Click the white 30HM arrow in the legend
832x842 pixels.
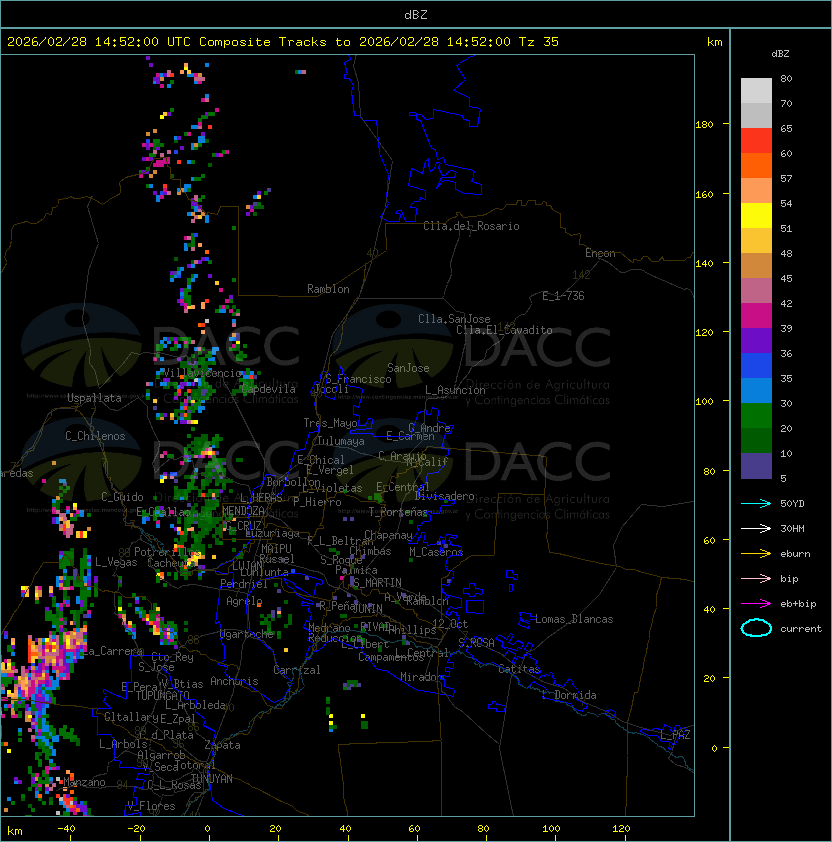tap(756, 528)
